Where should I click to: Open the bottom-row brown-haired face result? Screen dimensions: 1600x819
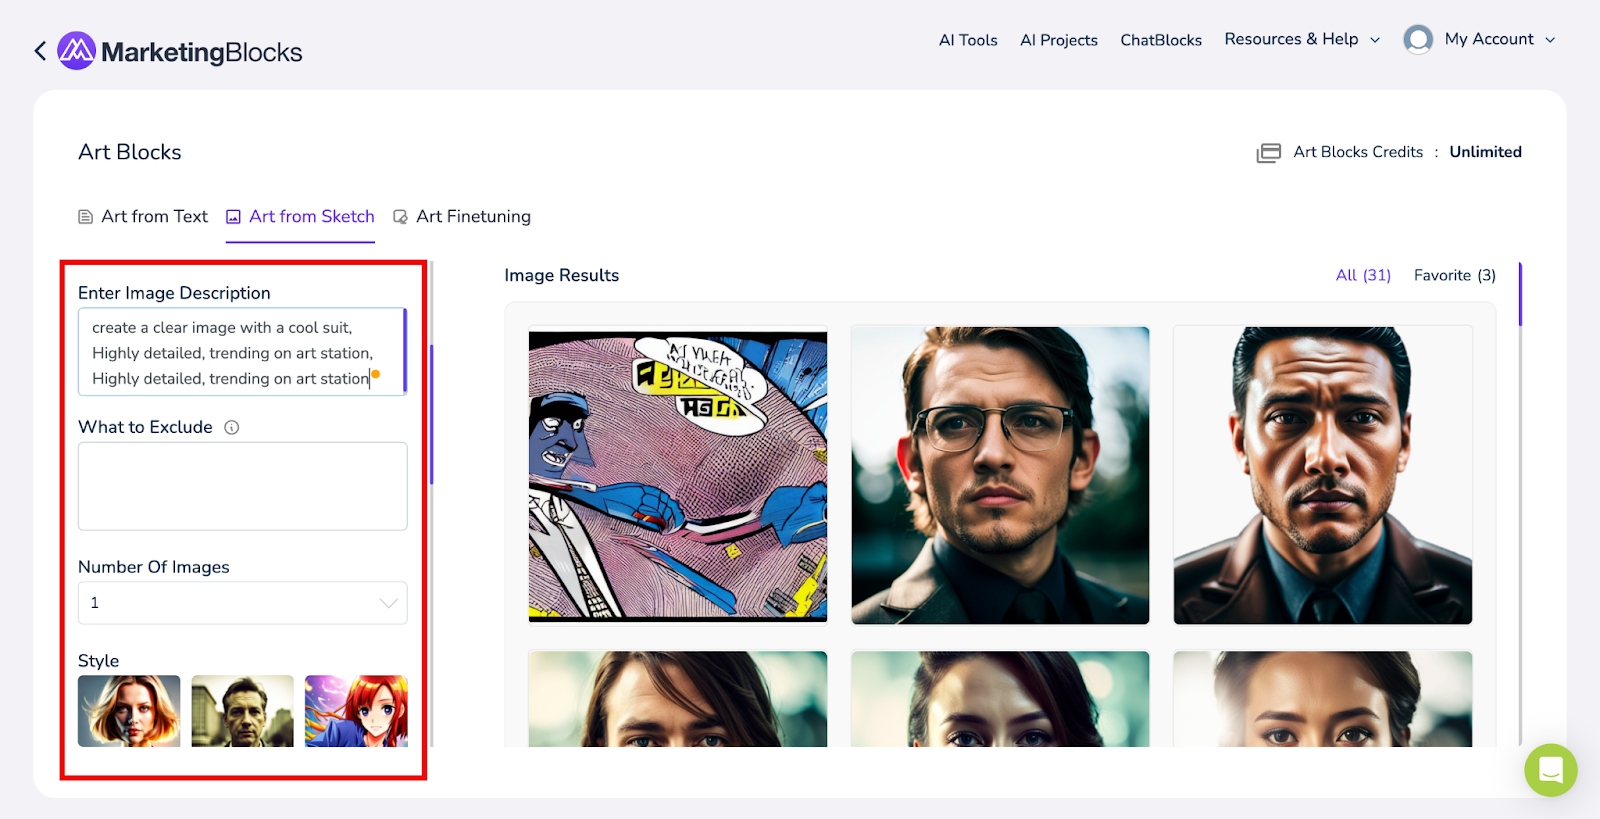[678, 699]
